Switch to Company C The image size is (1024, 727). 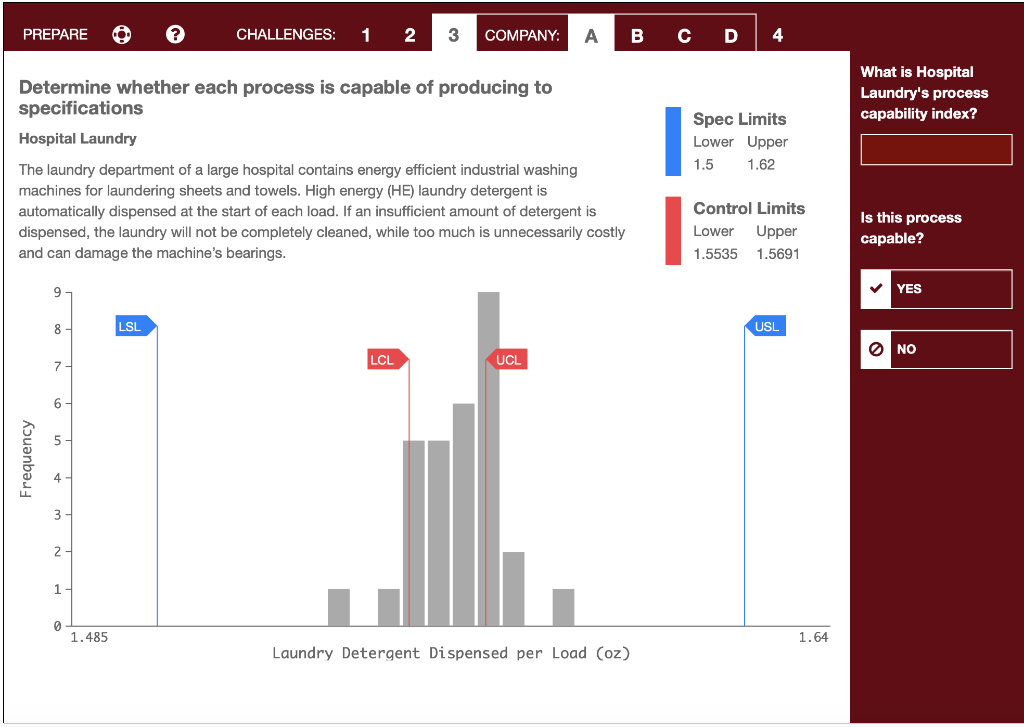click(x=684, y=36)
